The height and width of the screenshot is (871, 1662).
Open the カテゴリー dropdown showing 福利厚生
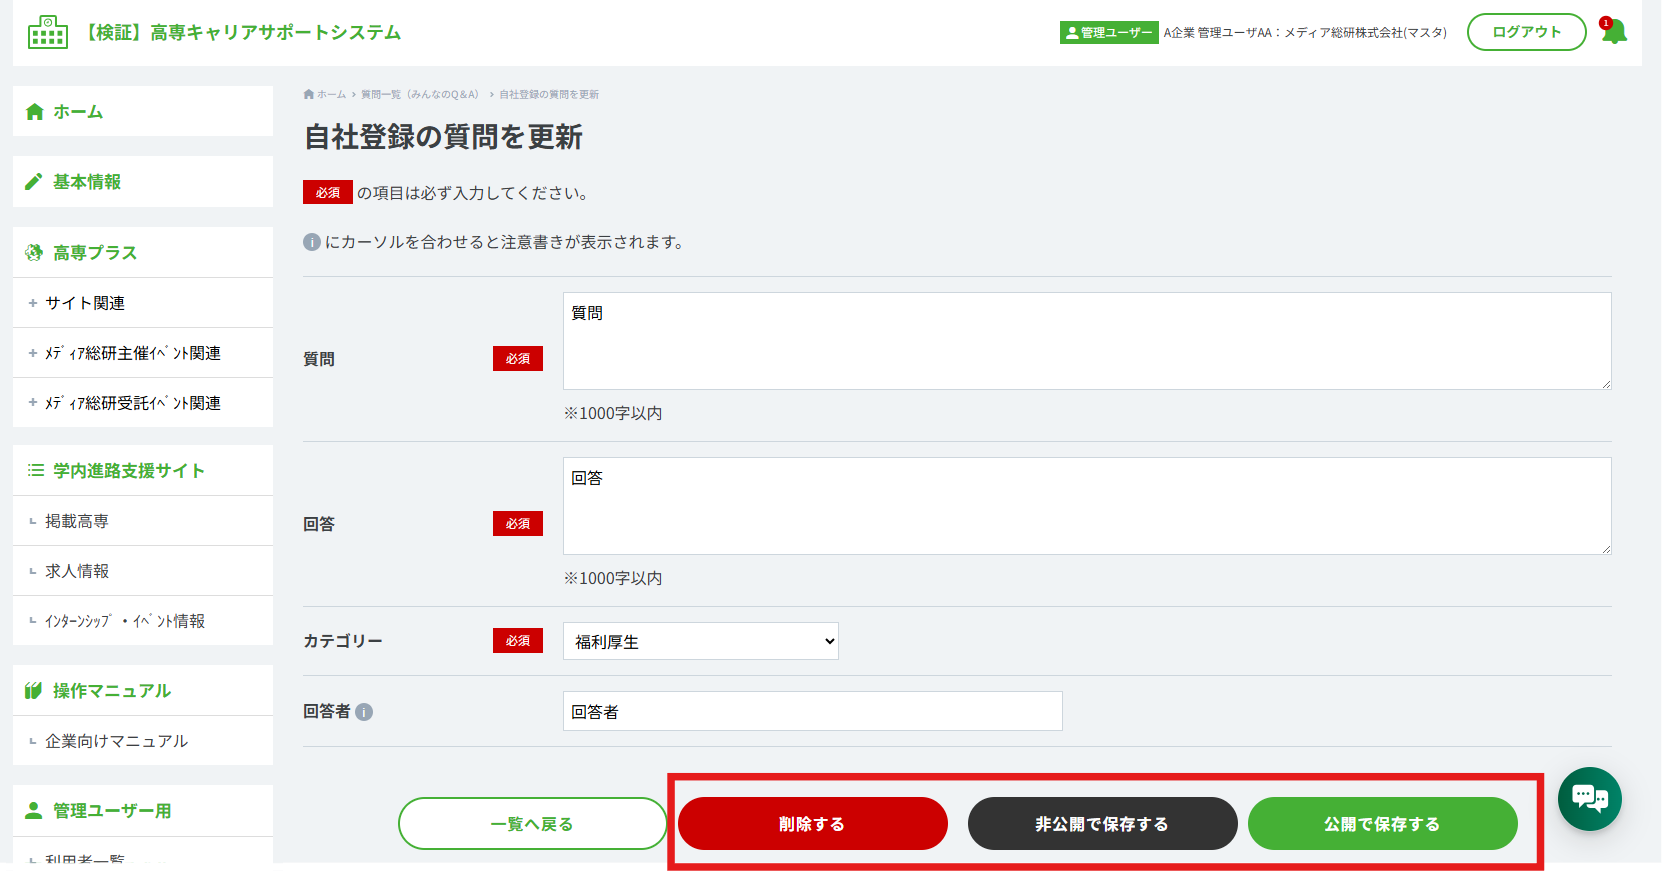pyautogui.click(x=701, y=641)
